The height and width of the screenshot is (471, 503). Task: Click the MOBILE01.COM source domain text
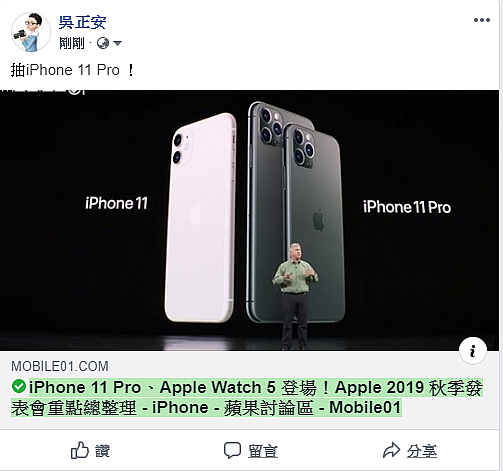60,366
